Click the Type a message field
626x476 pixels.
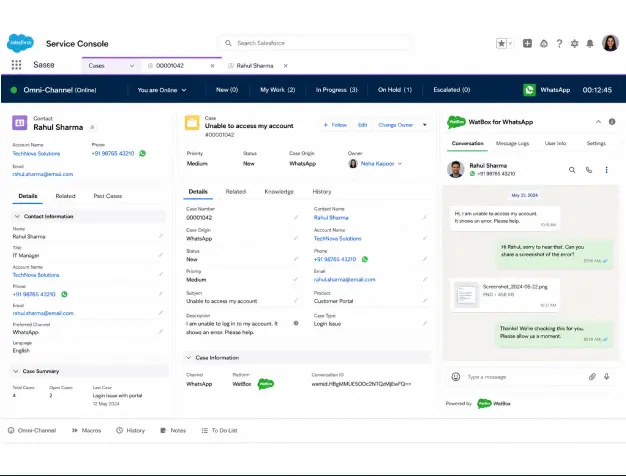pyautogui.click(x=524, y=377)
